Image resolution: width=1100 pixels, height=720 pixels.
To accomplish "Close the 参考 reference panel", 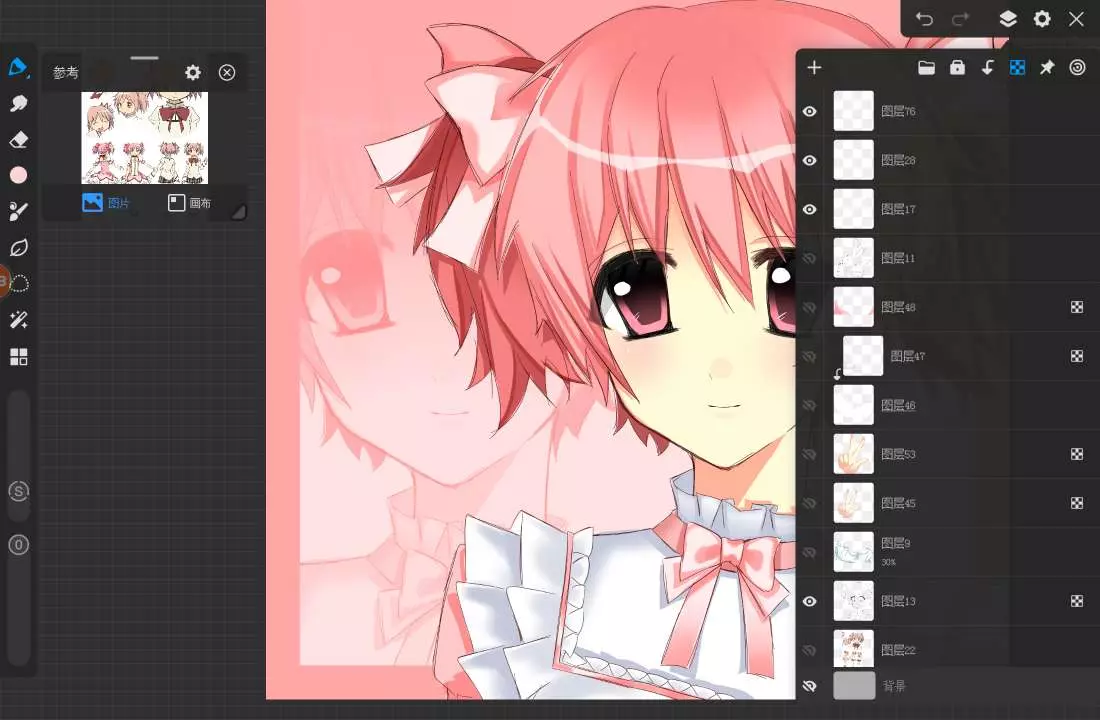I will click(227, 72).
